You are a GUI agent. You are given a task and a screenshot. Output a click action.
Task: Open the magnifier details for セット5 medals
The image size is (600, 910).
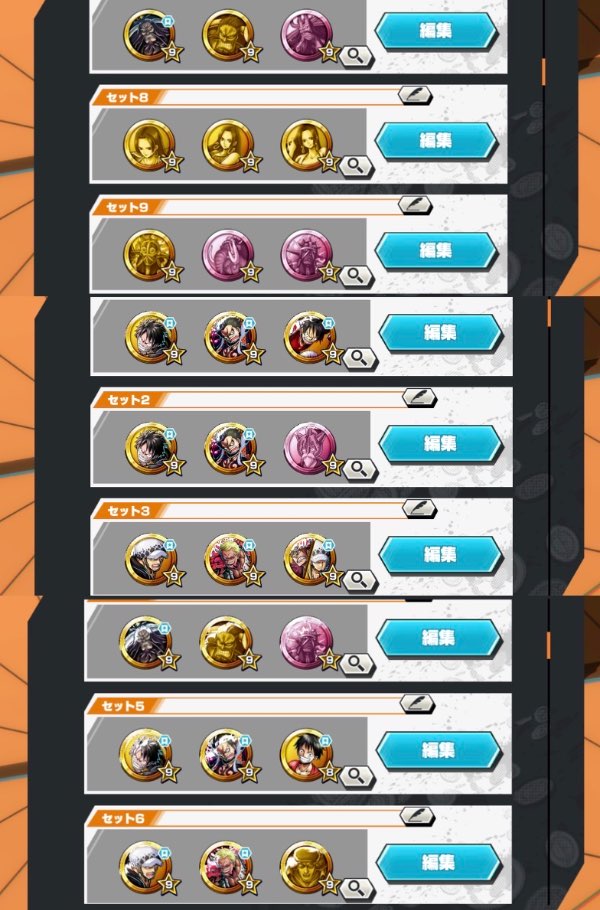coord(357,775)
